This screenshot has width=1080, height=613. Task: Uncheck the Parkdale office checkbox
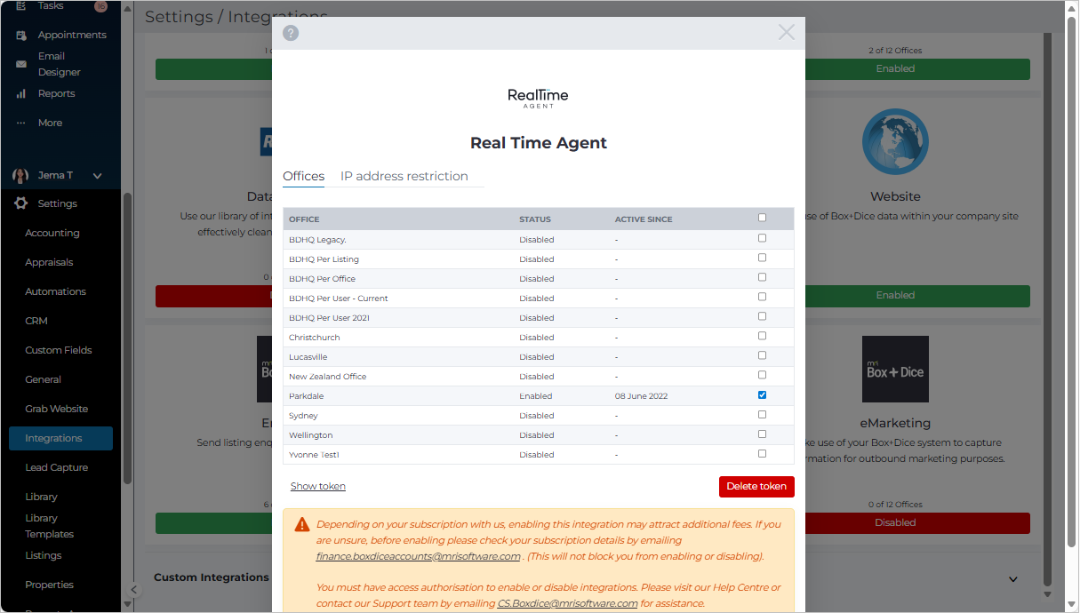click(762, 395)
